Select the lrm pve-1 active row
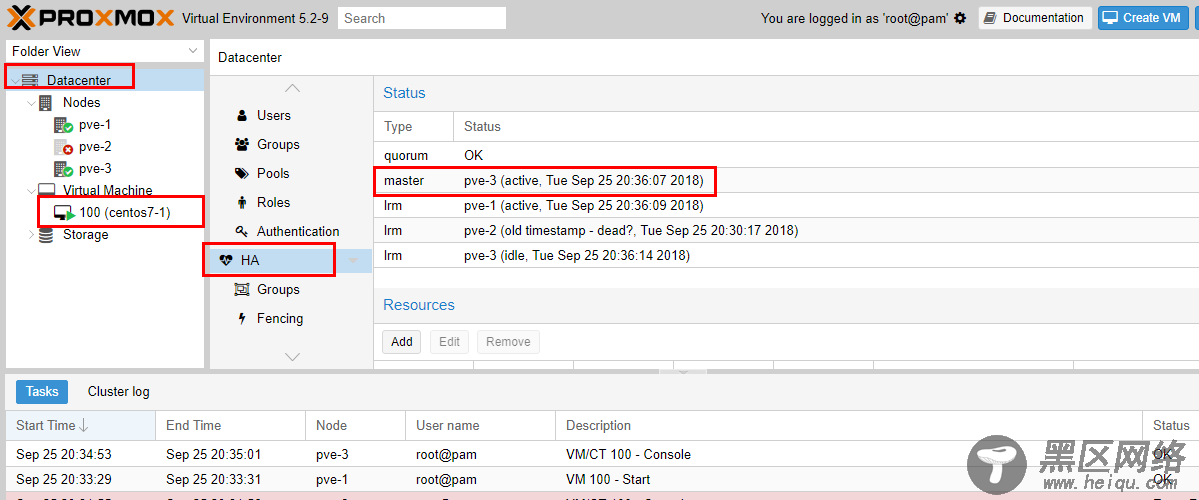Image resolution: width=1199 pixels, height=500 pixels. [x=786, y=206]
